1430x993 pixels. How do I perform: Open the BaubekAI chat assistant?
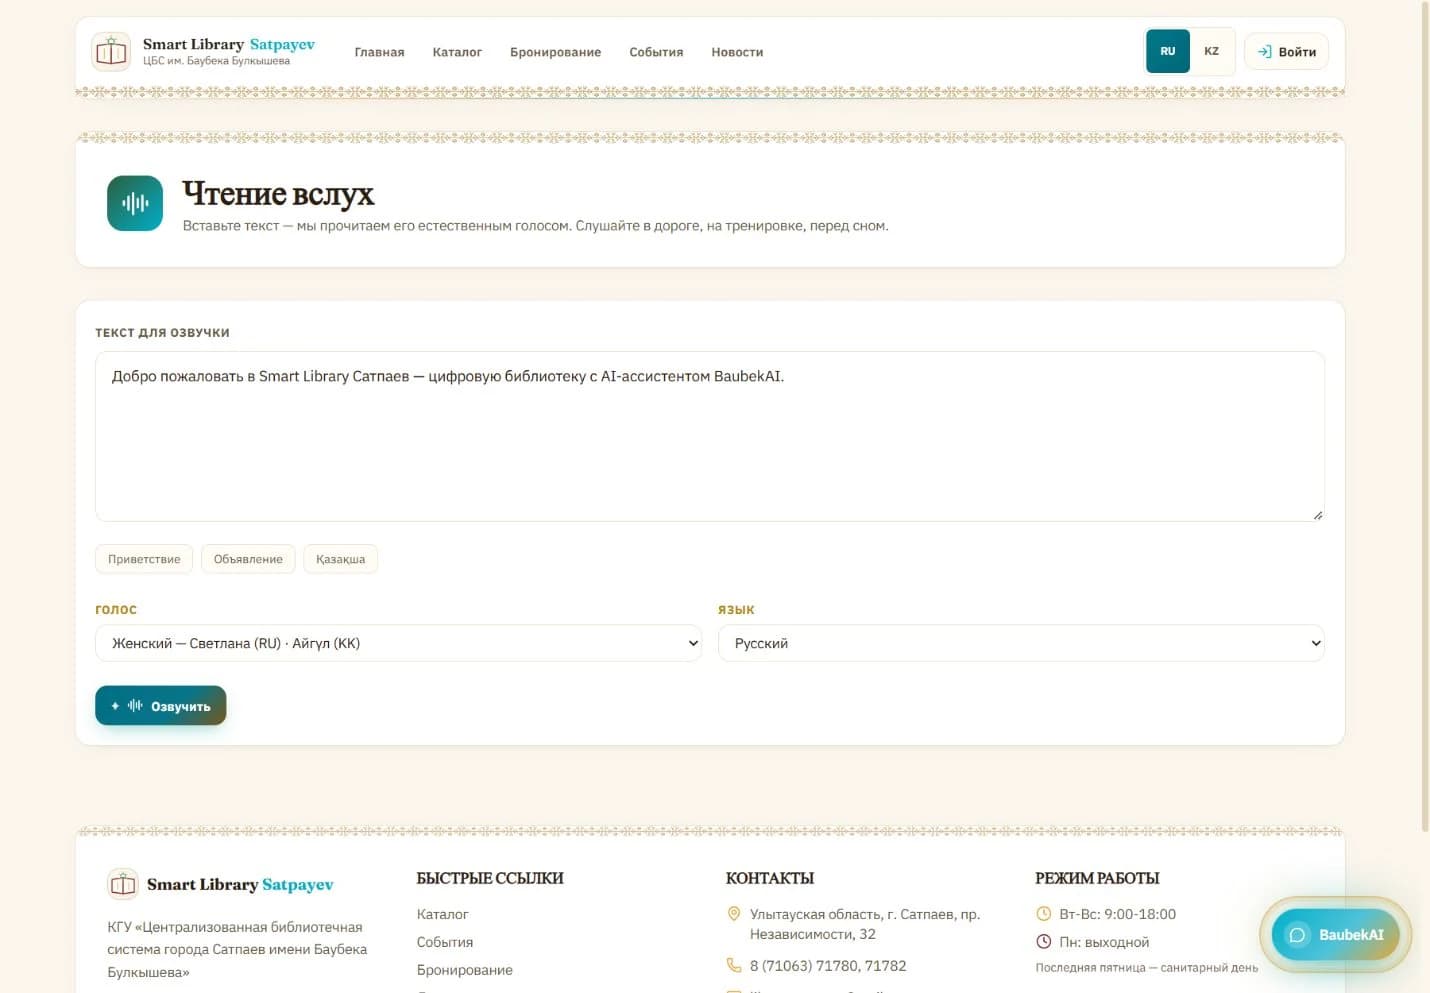pyautogui.click(x=1335, y=935)
